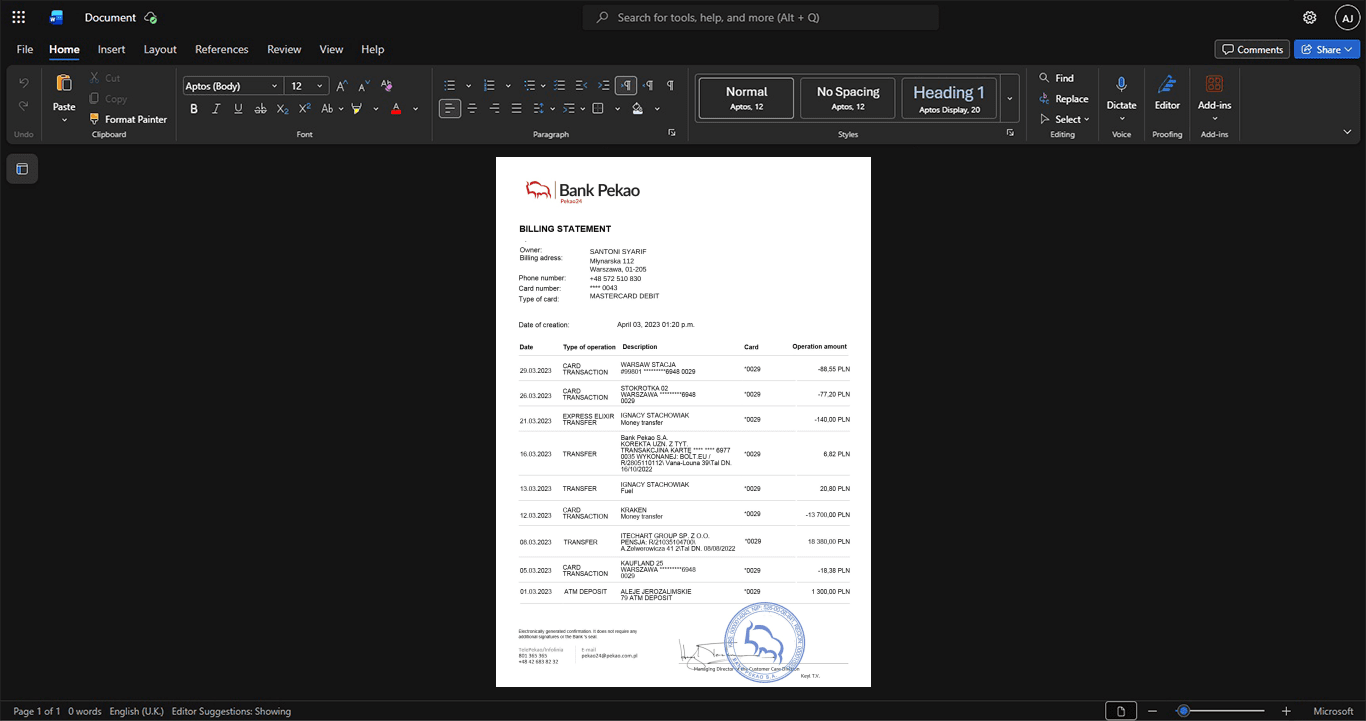This screenshot has width=1366, height=721.
Task: Open the File menu
Action: click(25, 49)
